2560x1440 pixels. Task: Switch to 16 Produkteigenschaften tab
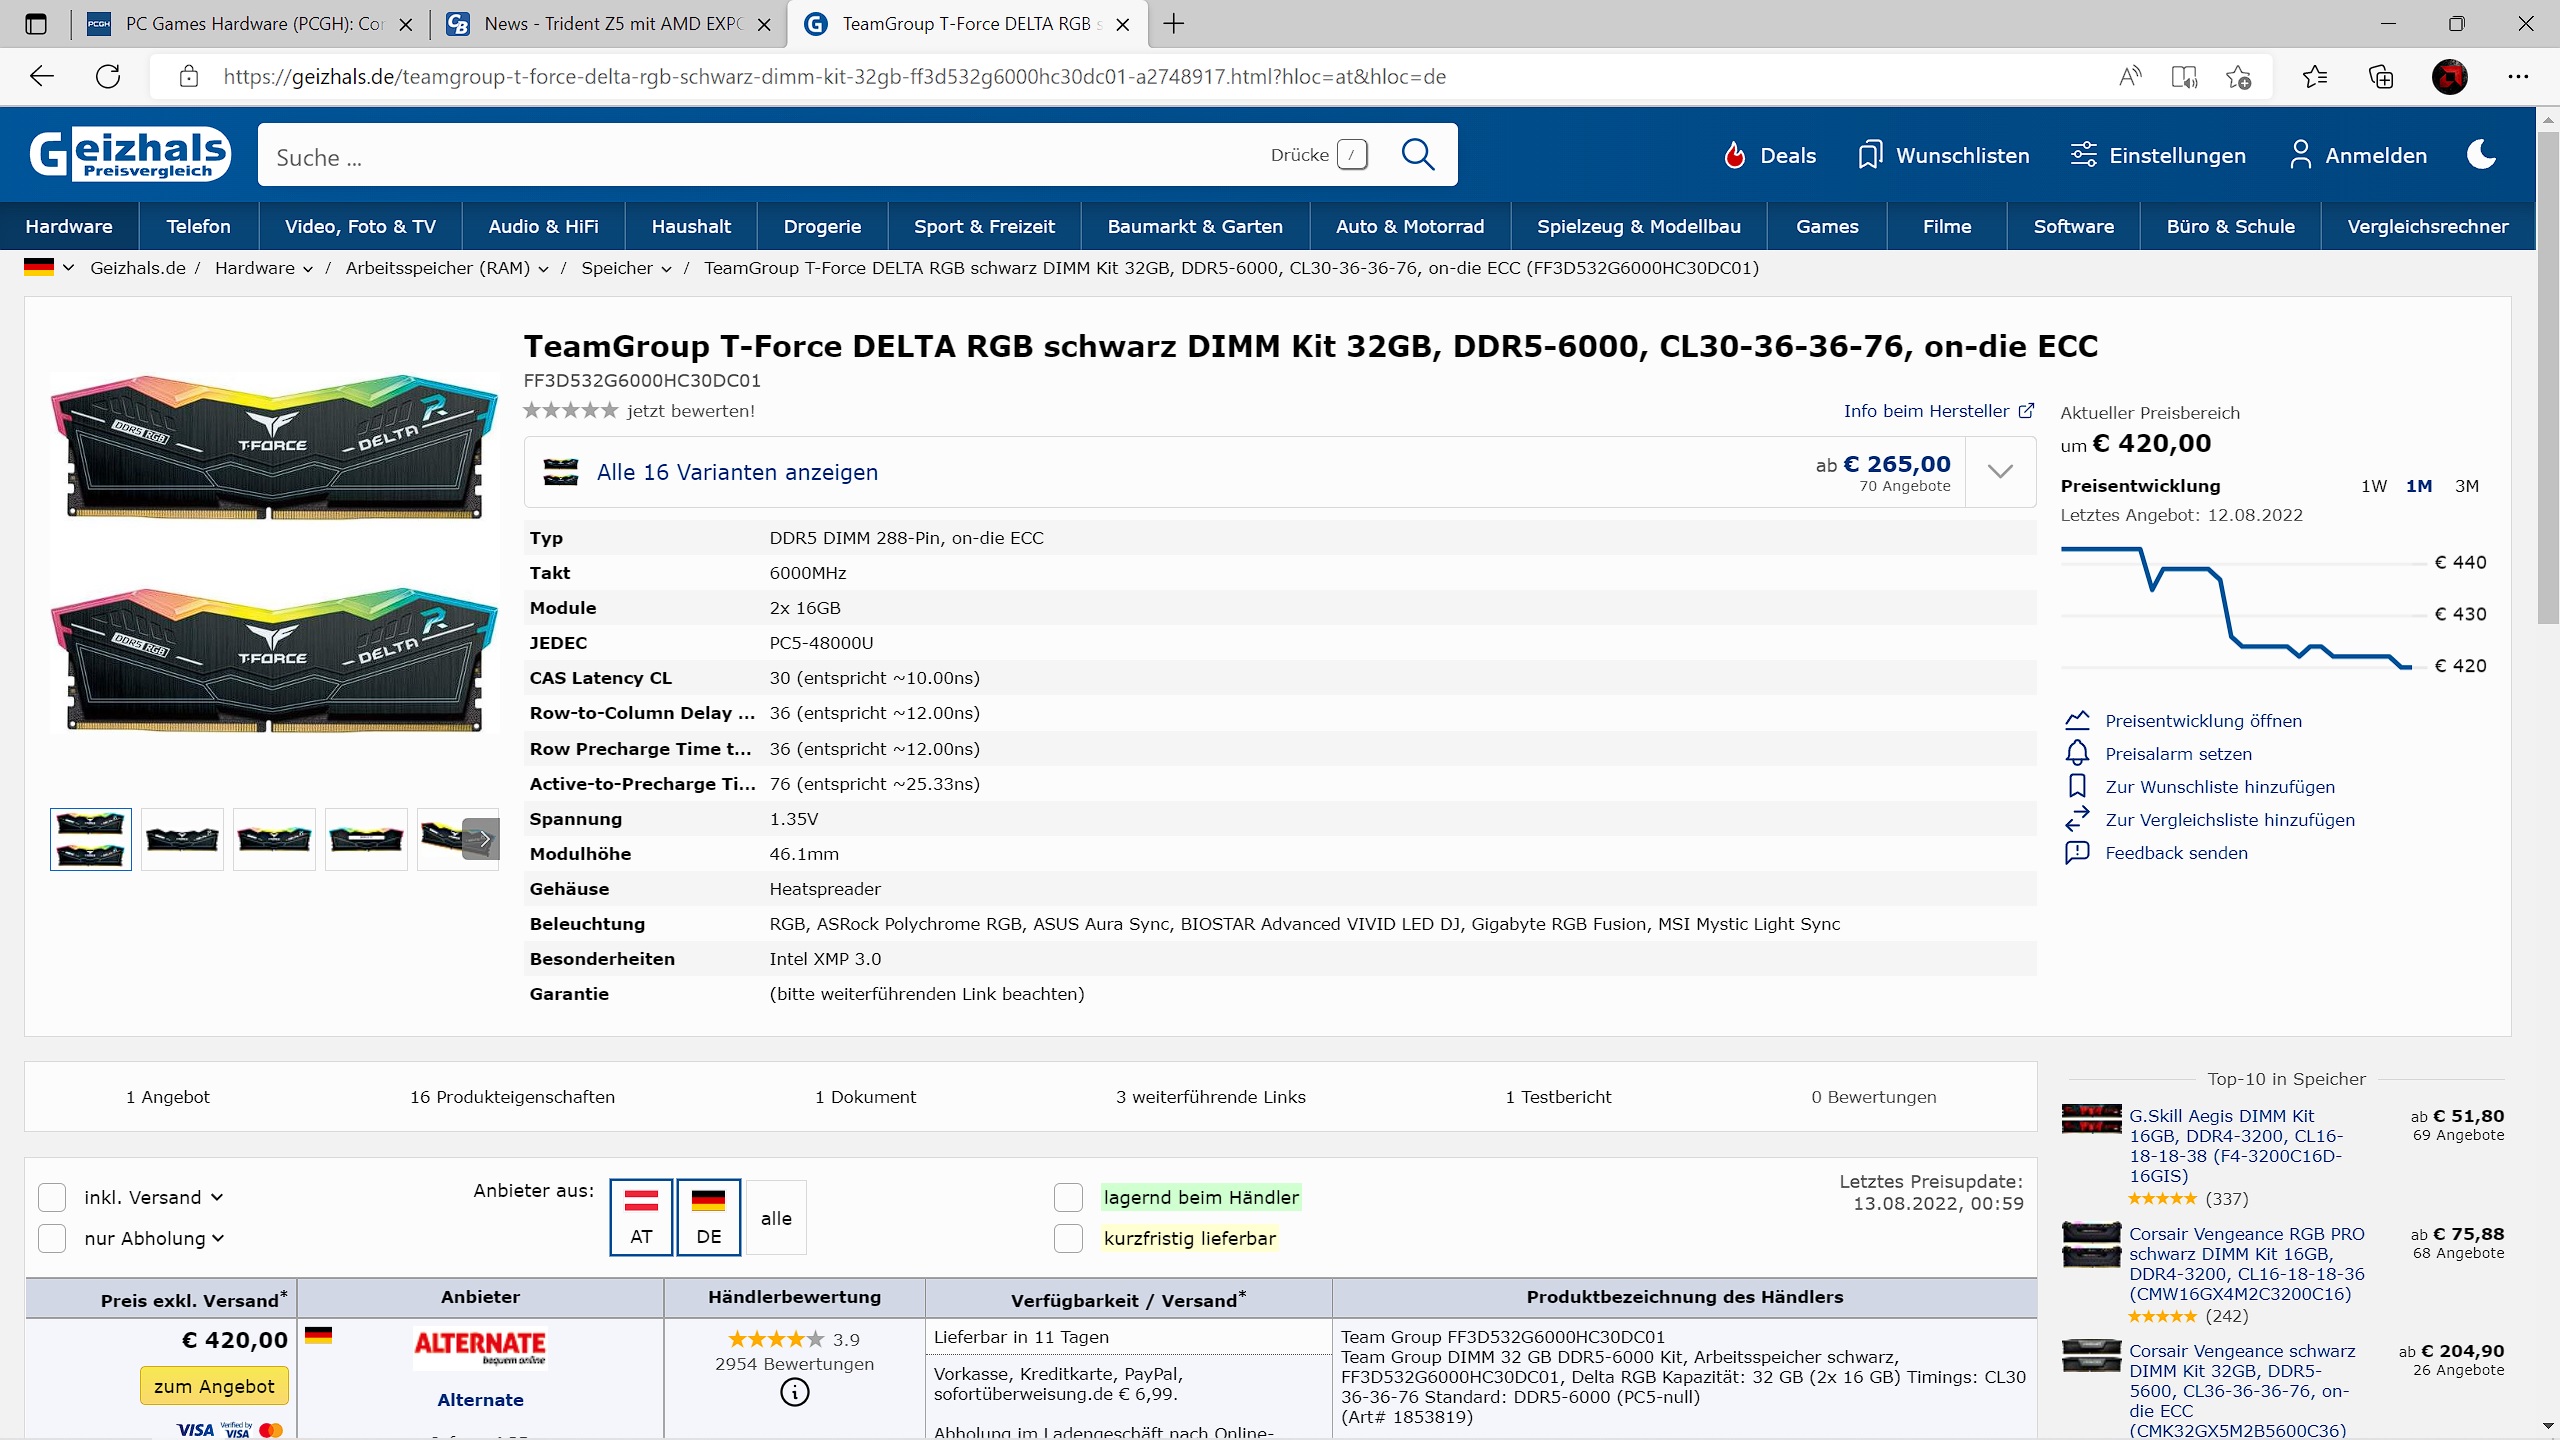512,1097
